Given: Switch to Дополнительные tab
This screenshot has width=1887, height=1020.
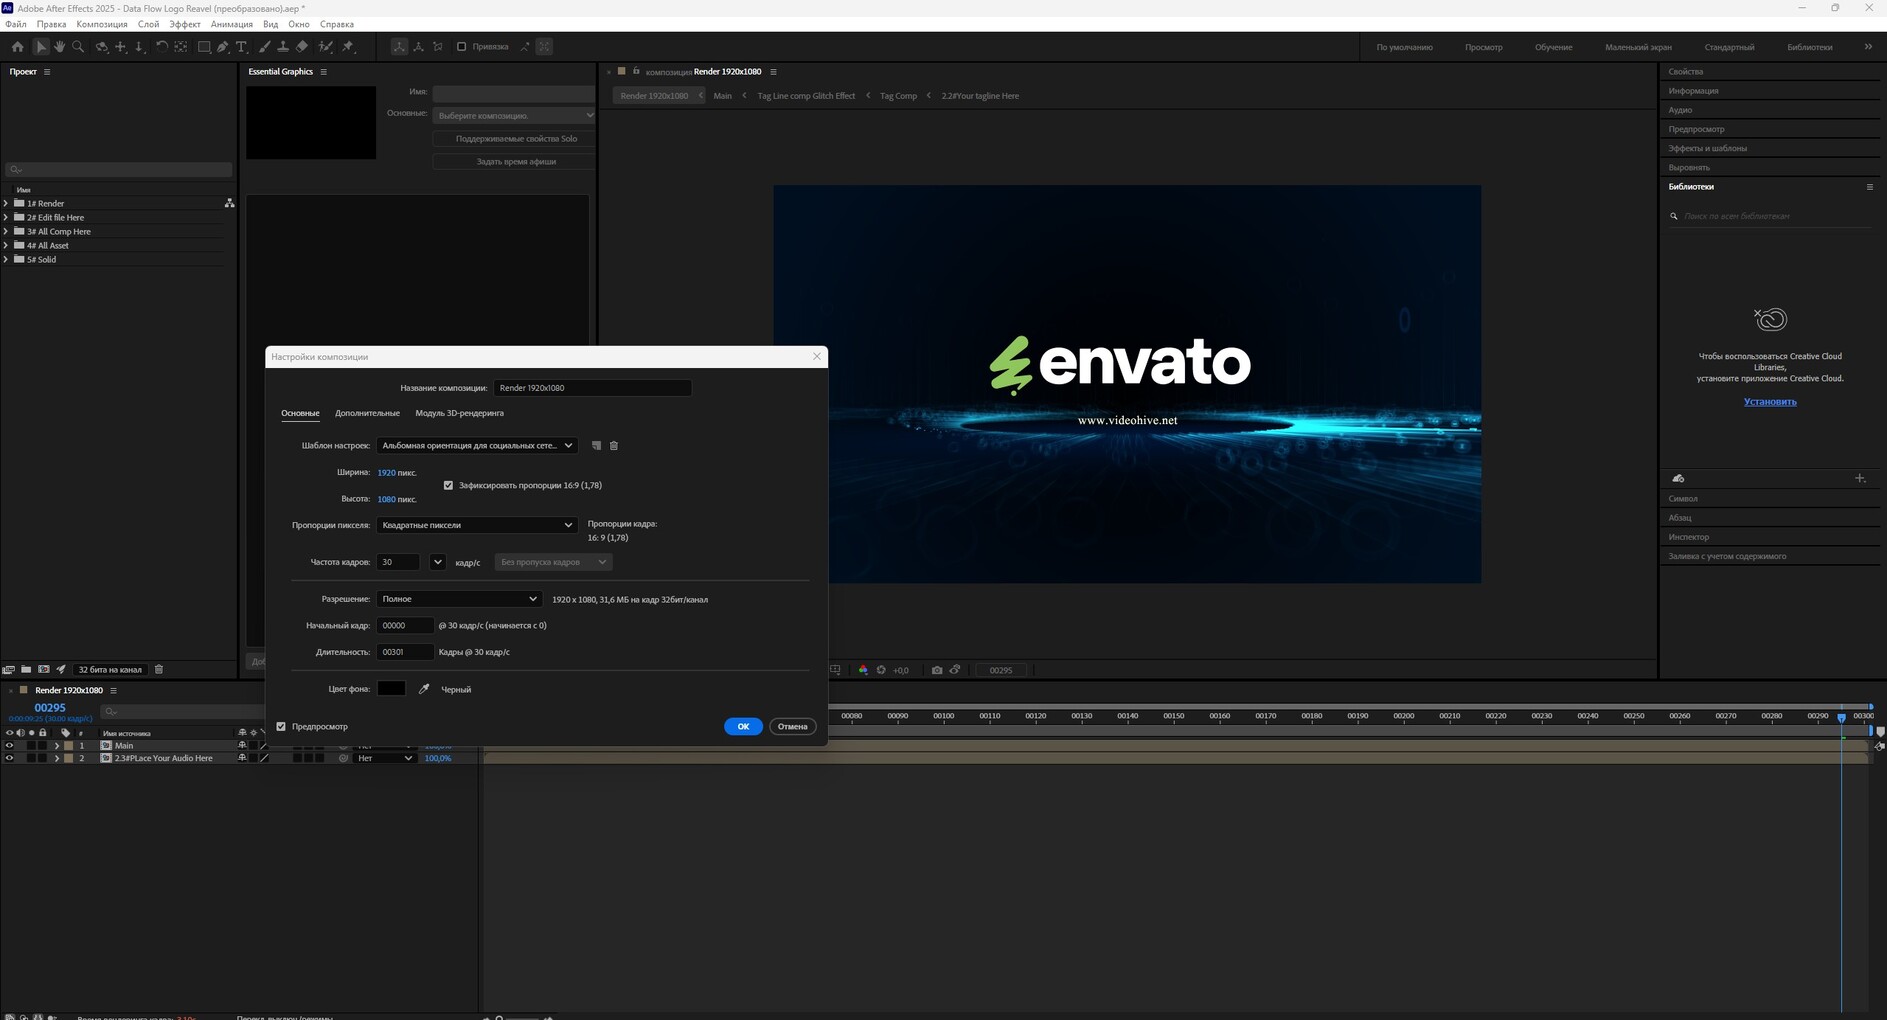Looking at the screenshot, I should click(x=367, y=413).
